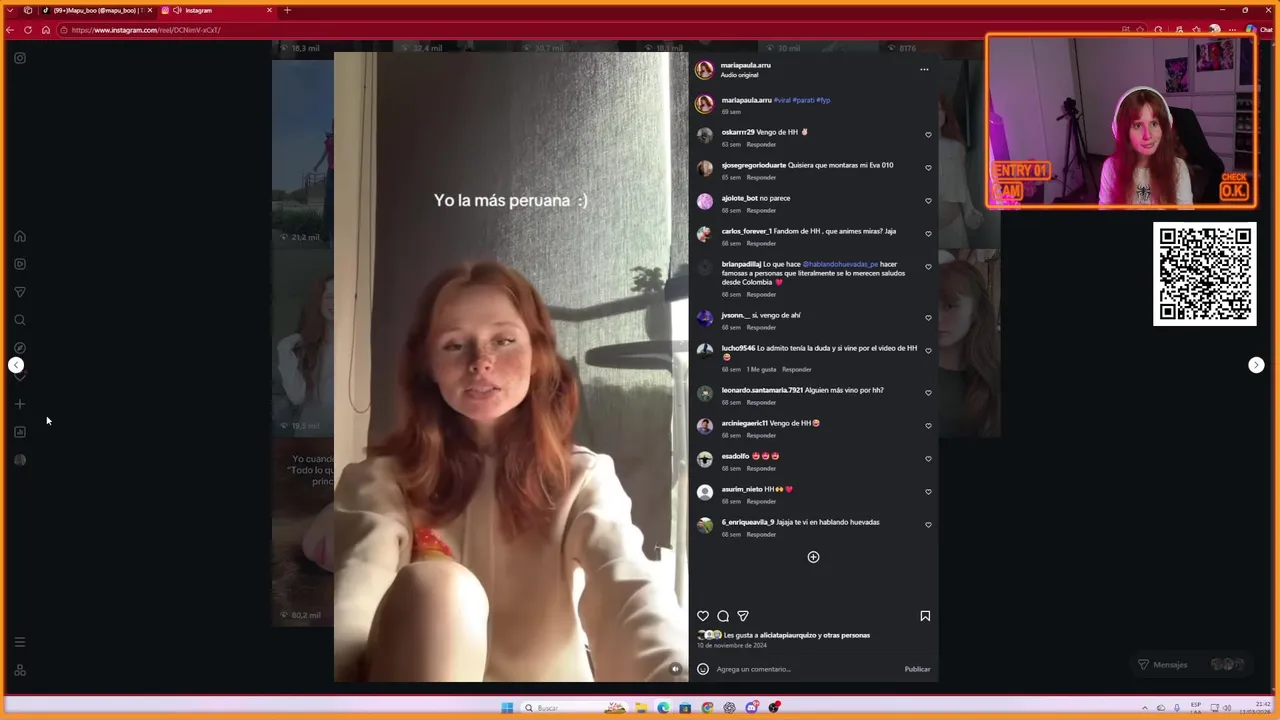The image size is (1280, 720).
Task: Open the emoji picker in comment box
Action: 703,669
